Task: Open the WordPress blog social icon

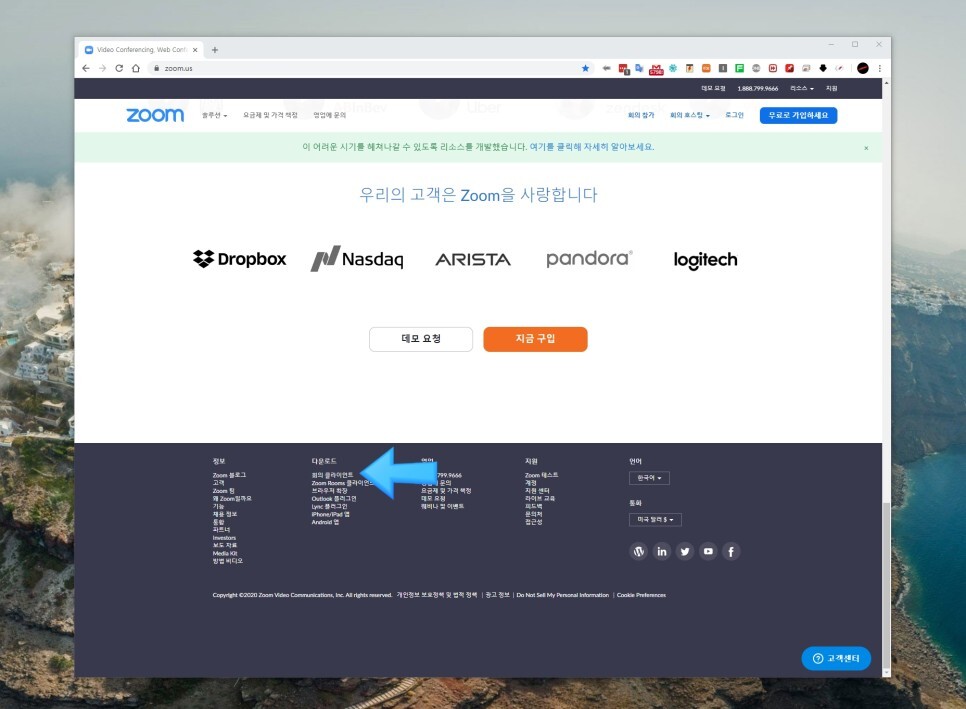Action: pyautogui.click(x=639, y=551)
